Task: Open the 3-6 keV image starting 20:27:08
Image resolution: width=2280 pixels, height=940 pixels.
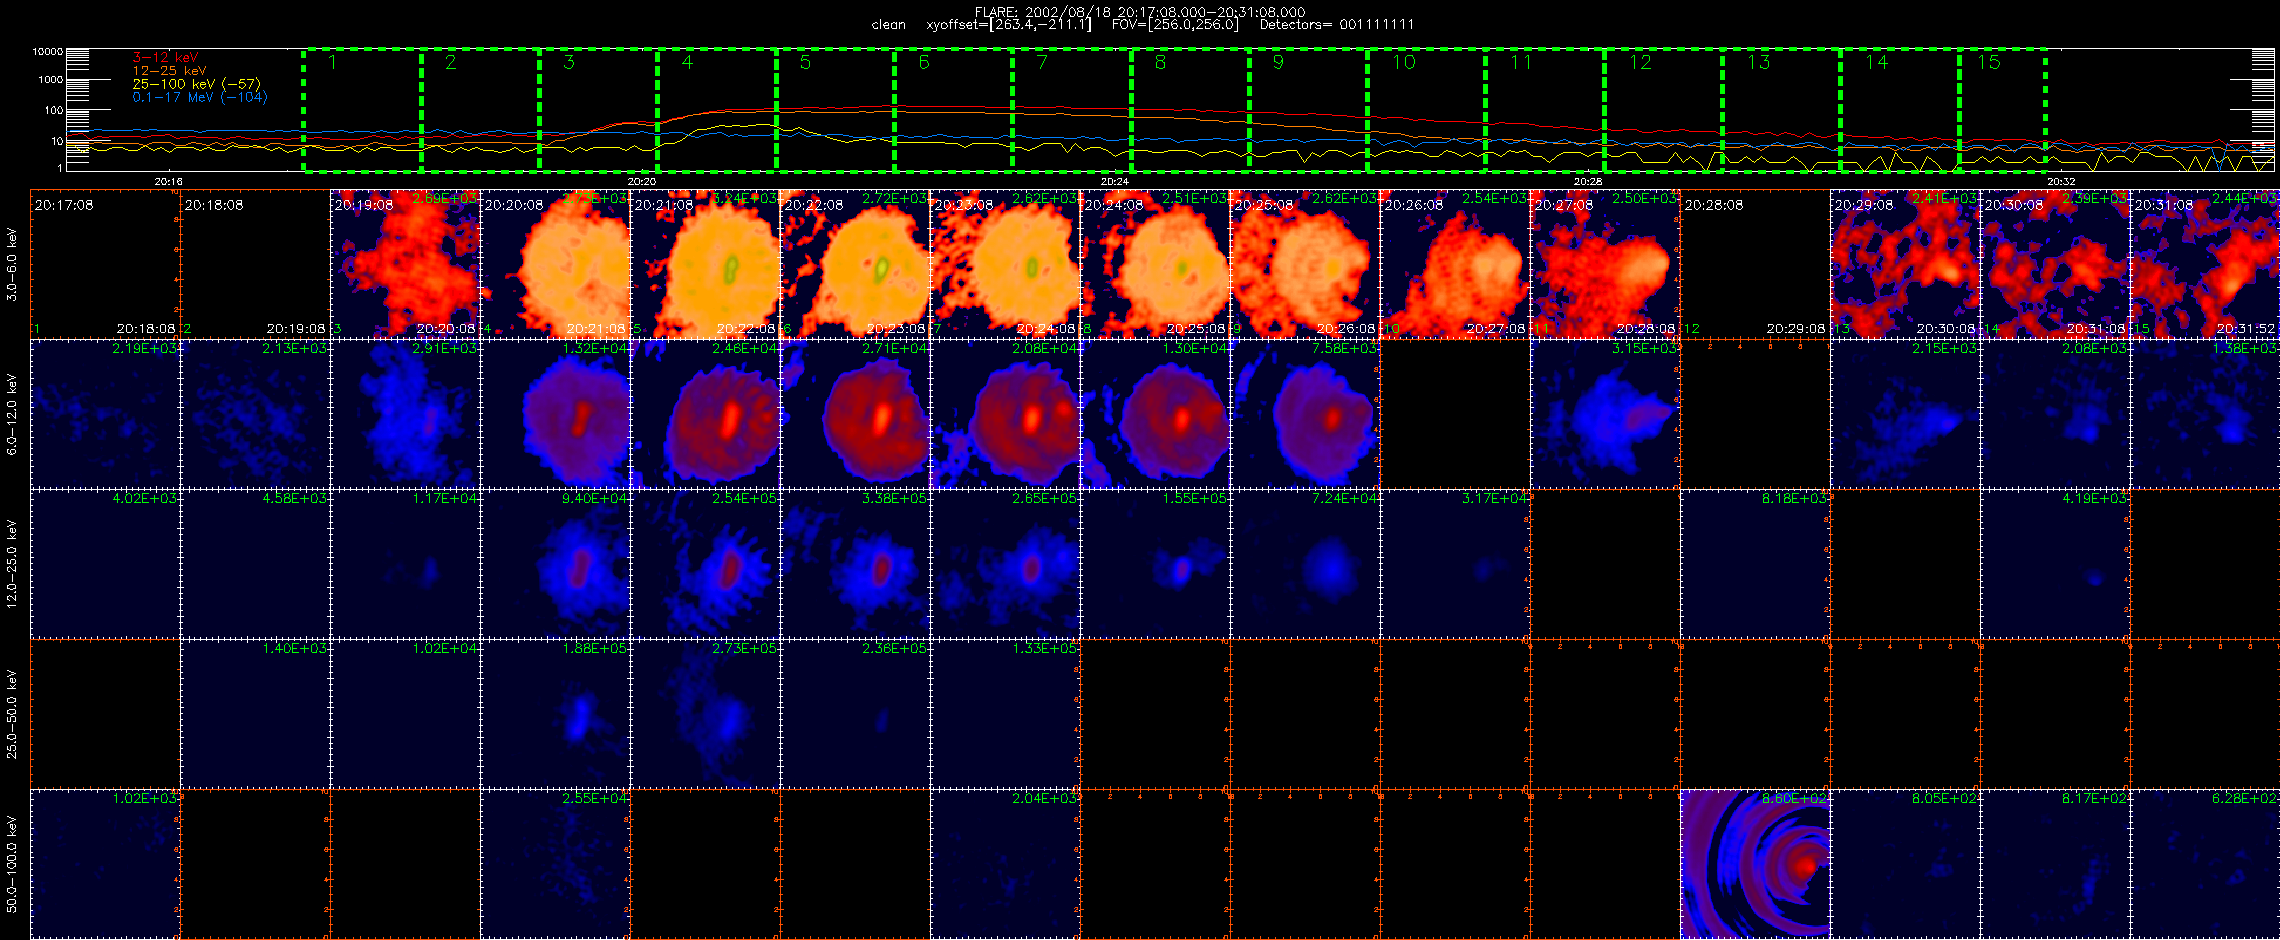Action: (1605, 264)
